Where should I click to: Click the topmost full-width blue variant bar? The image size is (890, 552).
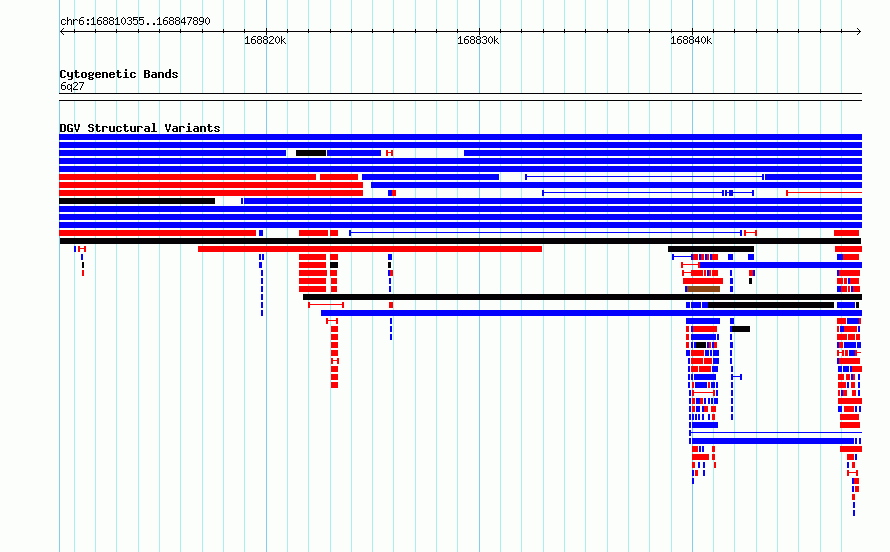[460, 137]
